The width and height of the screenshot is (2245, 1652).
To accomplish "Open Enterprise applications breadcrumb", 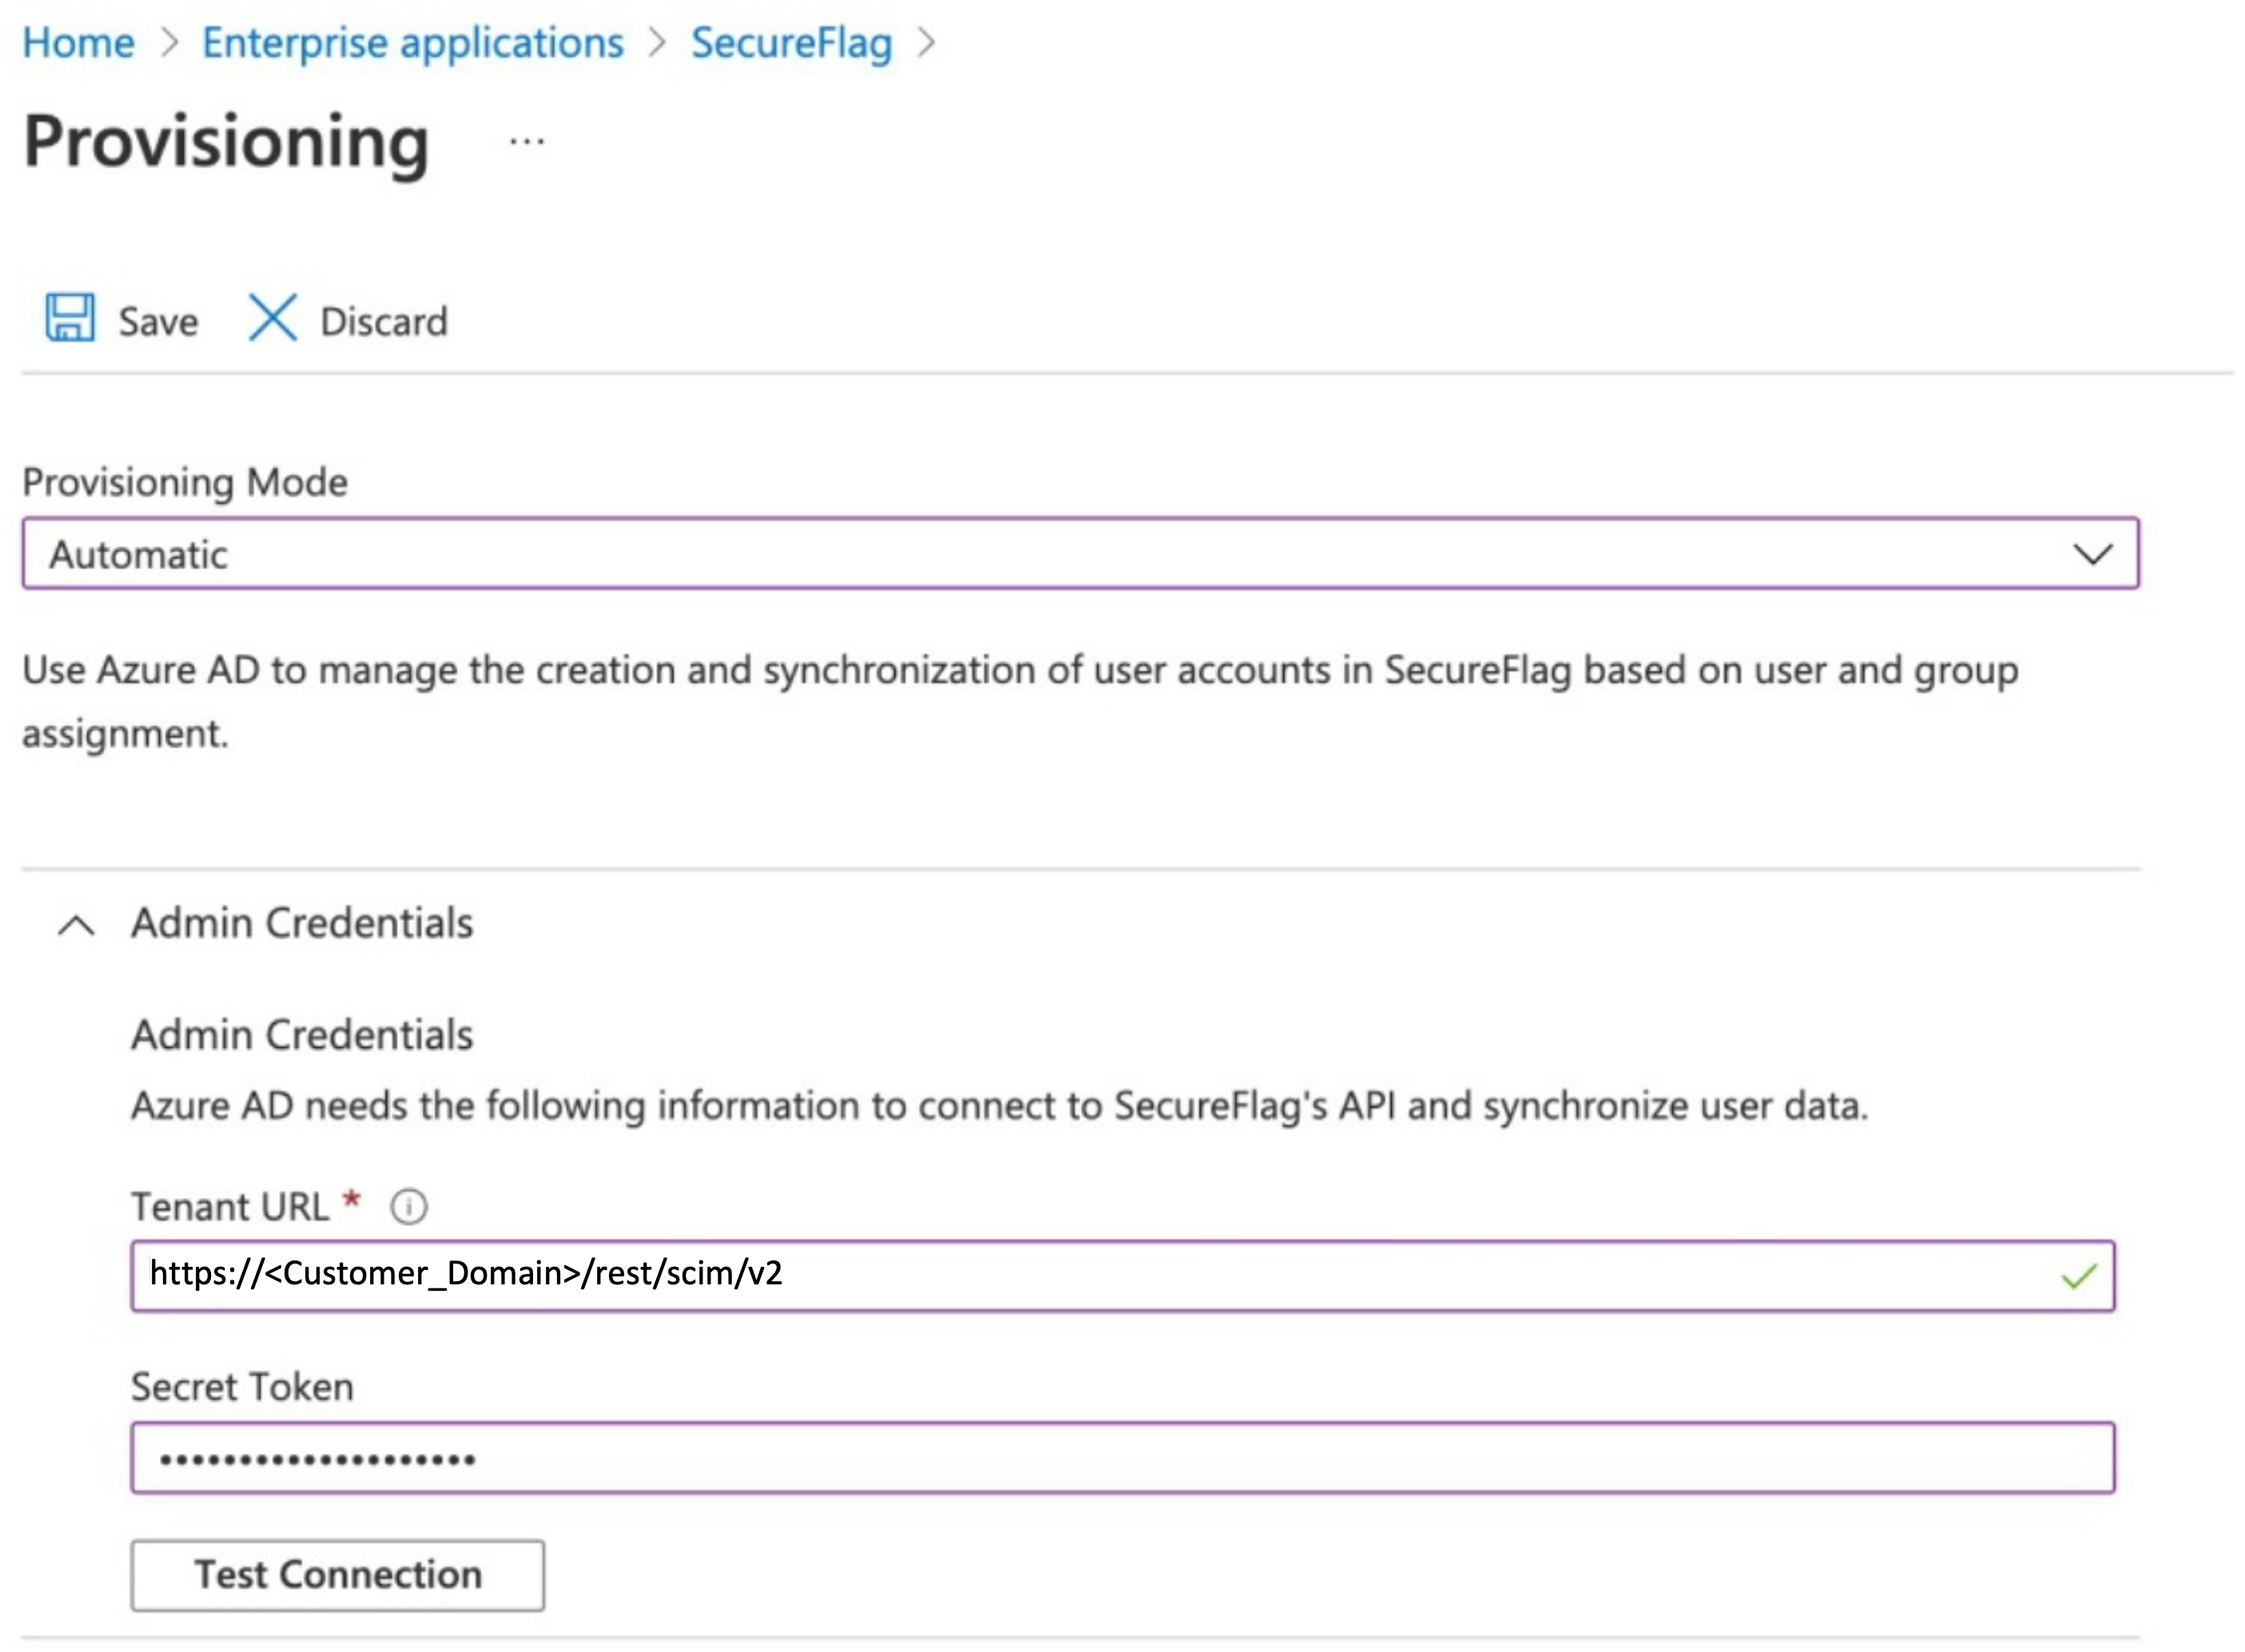I will 412,43.
